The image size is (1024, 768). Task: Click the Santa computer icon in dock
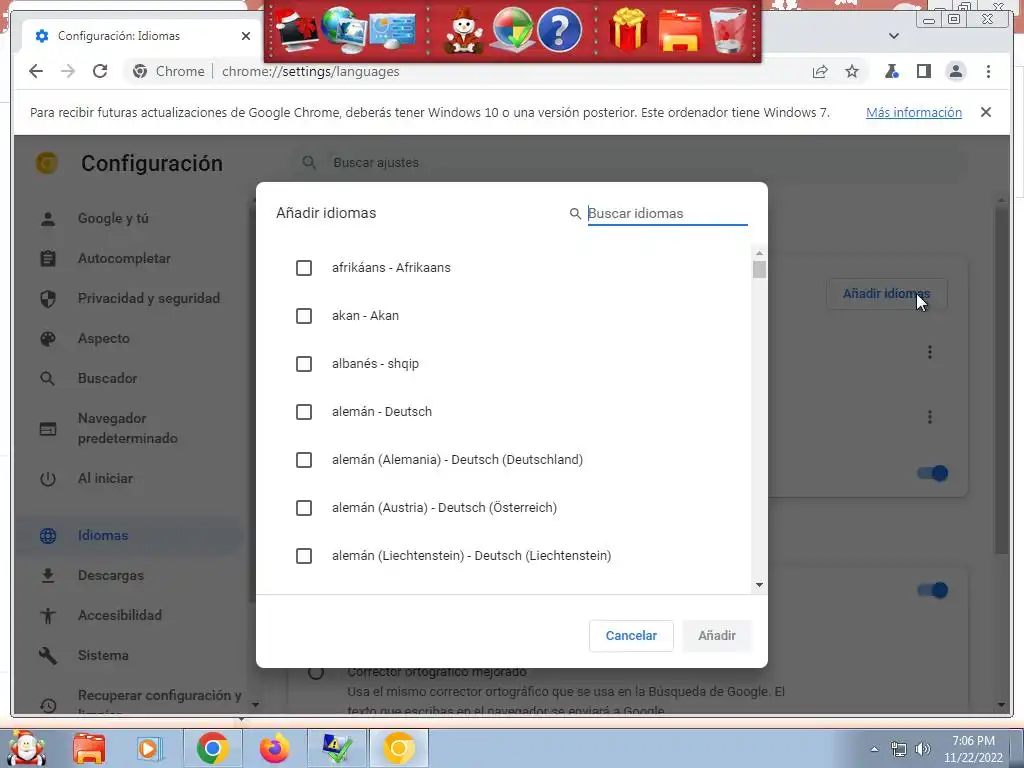pos(296,30)
